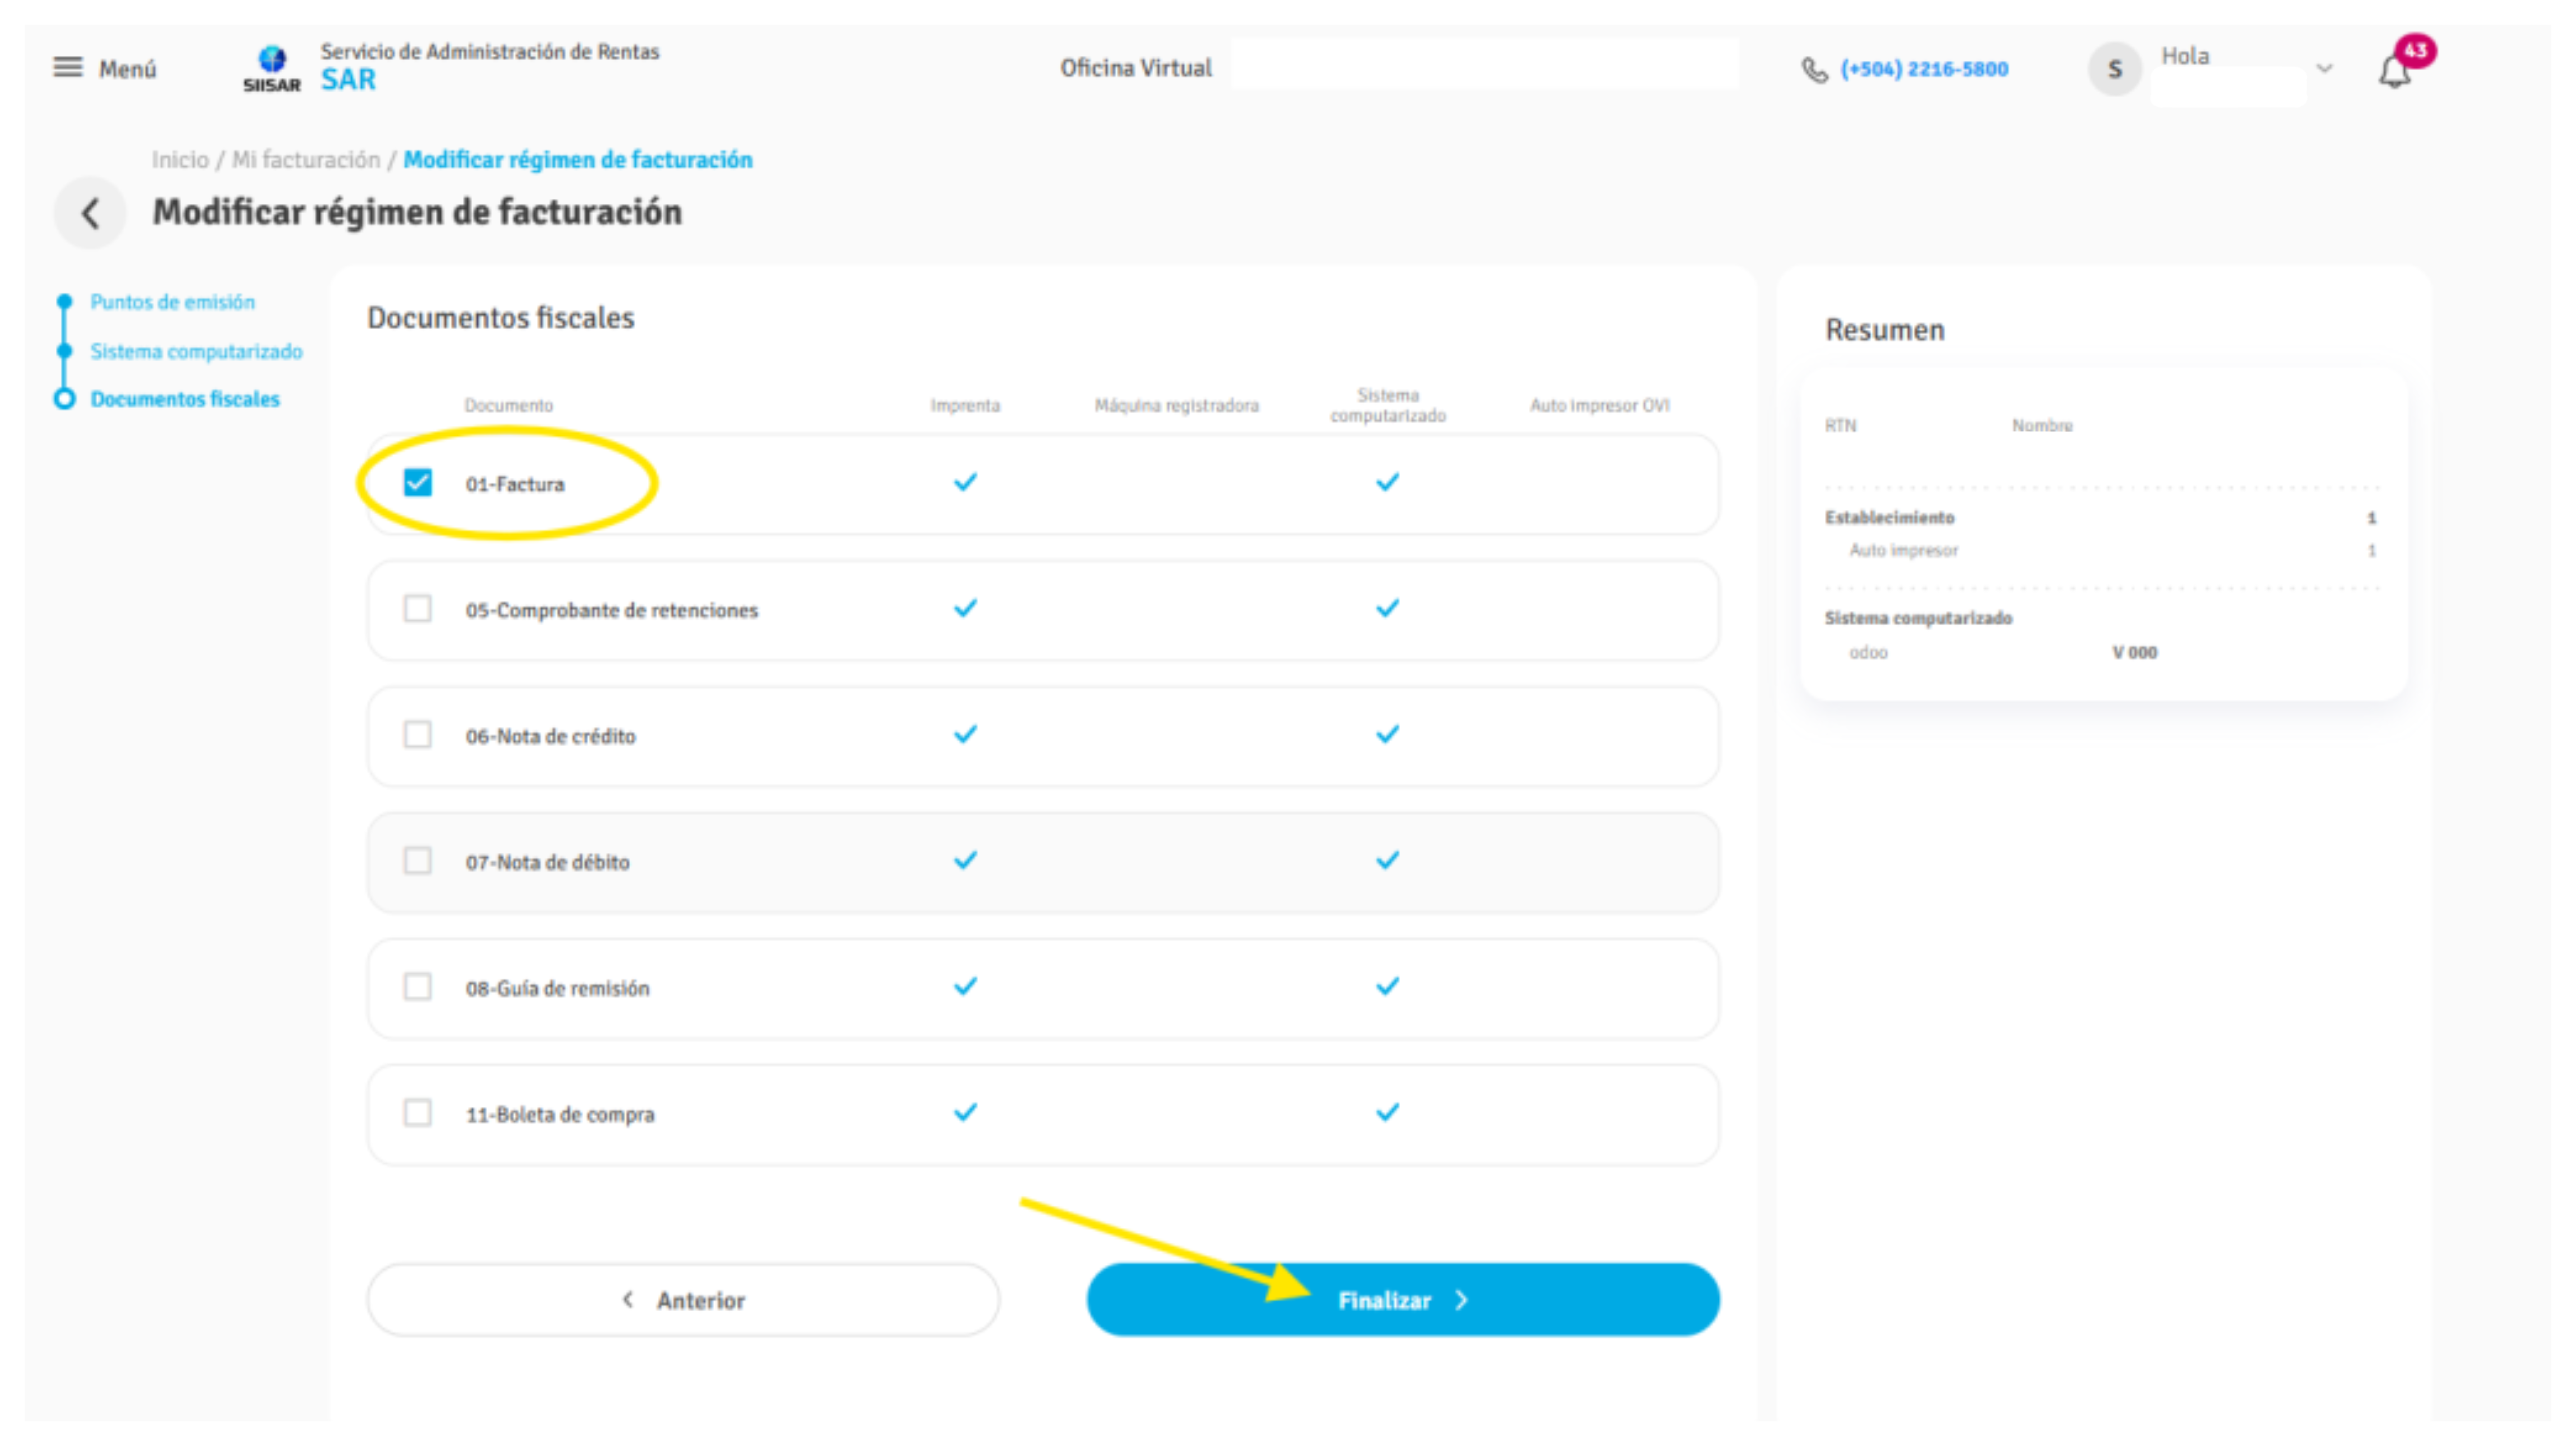This screenshot has height=1446, width=2576.
Task: Click the Inicio breadcrumb
Action: click(180, 160)
